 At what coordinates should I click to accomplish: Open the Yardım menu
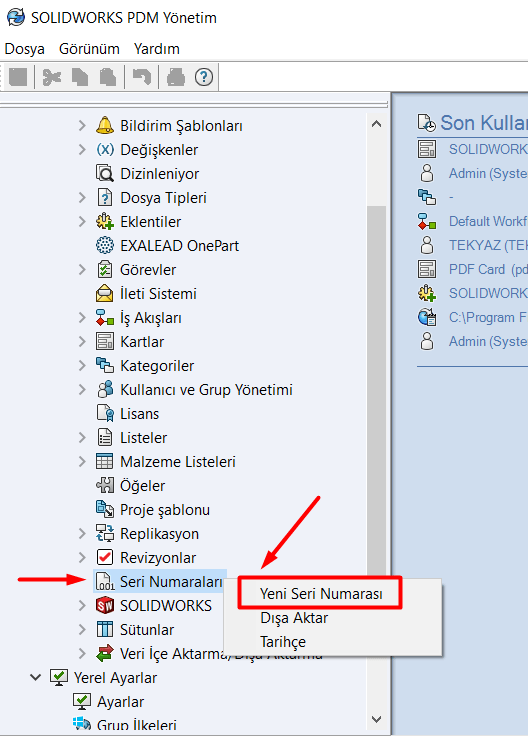[x=157, y=49]
